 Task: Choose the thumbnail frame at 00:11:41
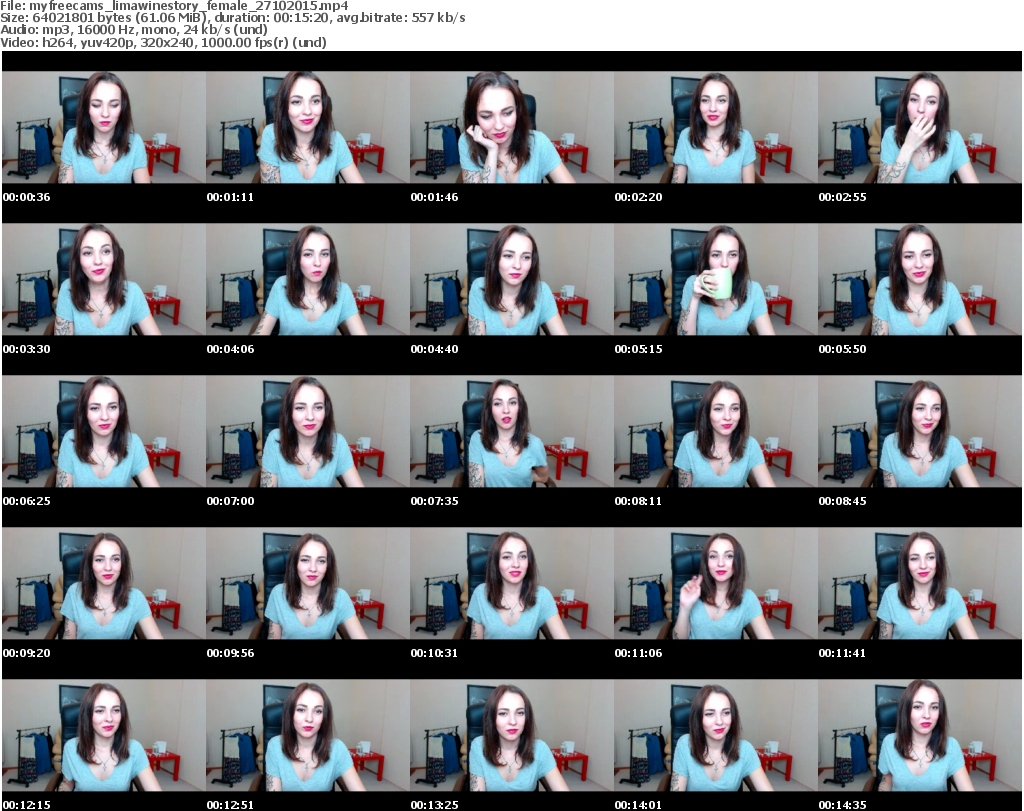click(x=920, y=583)
